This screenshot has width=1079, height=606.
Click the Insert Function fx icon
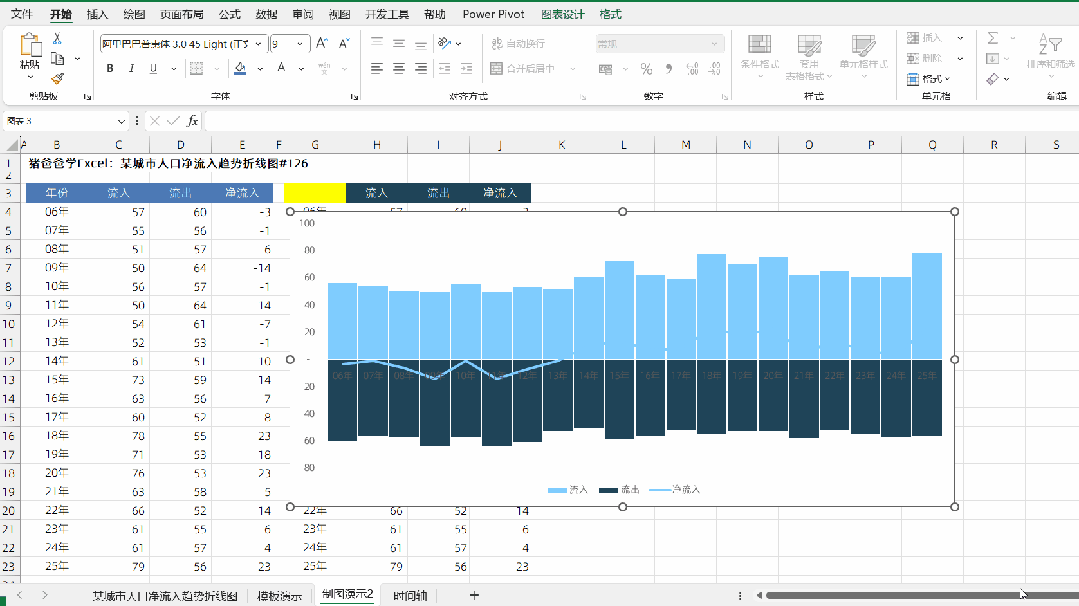click(193, 121)
